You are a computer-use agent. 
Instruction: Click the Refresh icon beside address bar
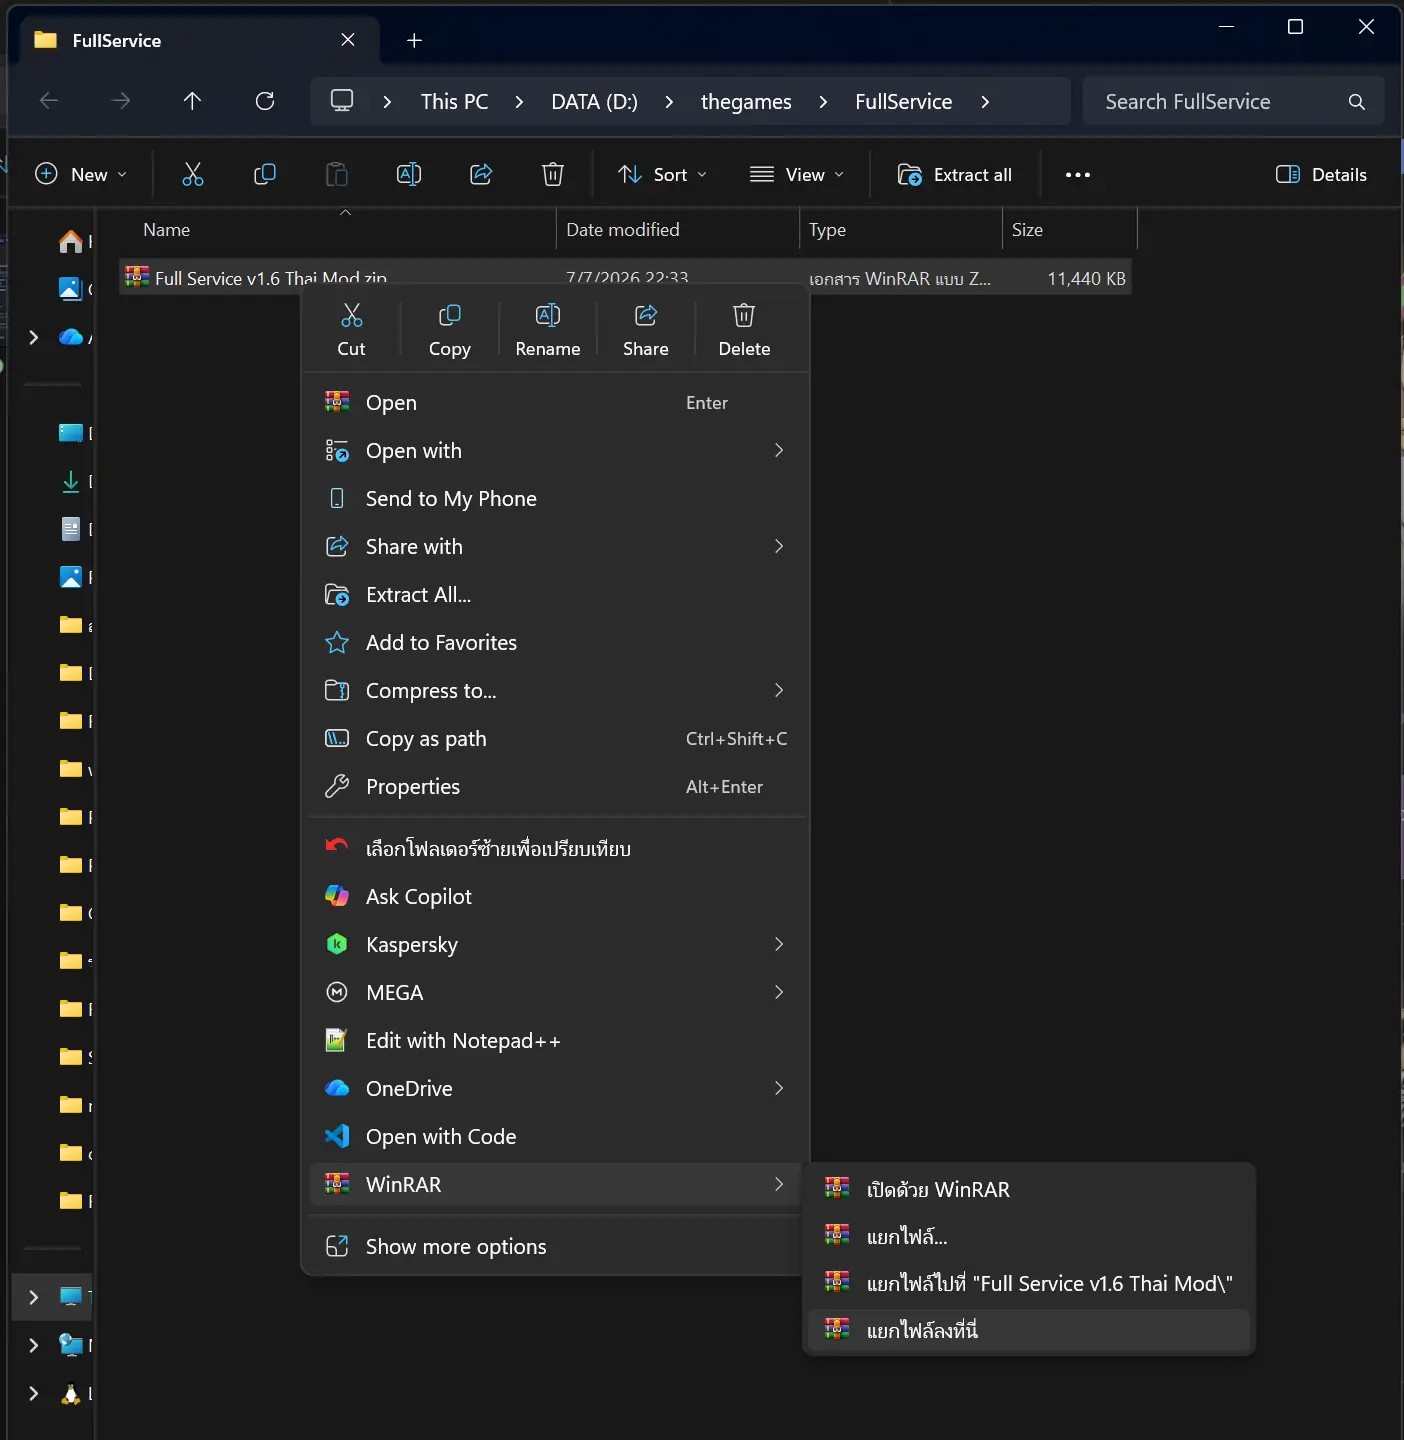[x=265, y=101]
